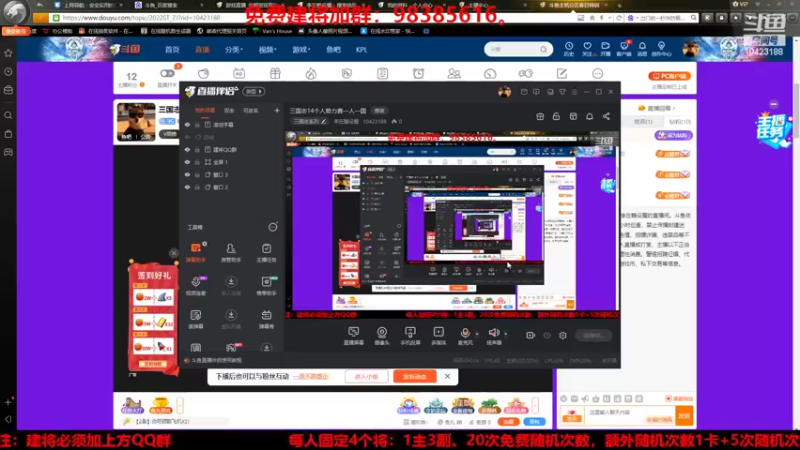This screenshot has height=450, width=800.
Task: Open the 分类 dropdown in Douyu nav
Action: [x=234, y=49]
